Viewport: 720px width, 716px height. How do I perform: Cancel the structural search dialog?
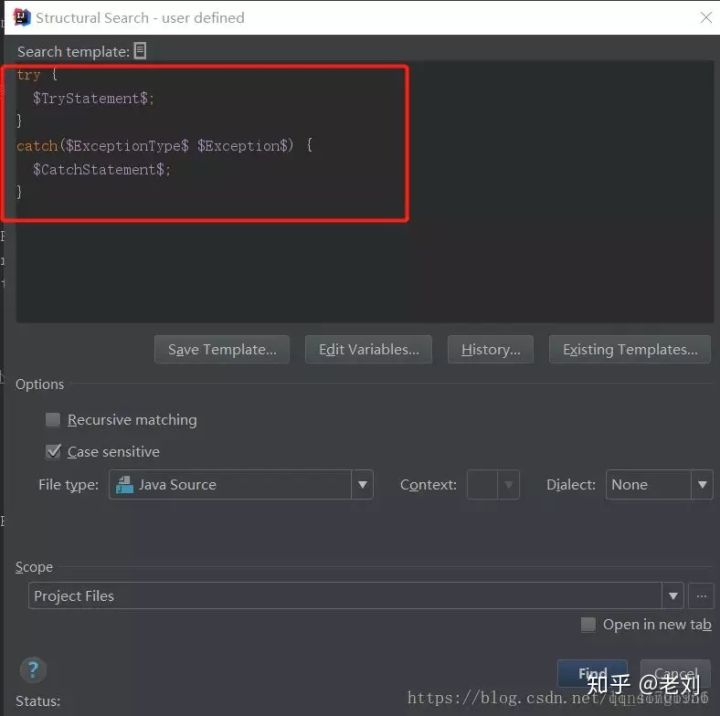pyautogui.click(x=675, y=673)
